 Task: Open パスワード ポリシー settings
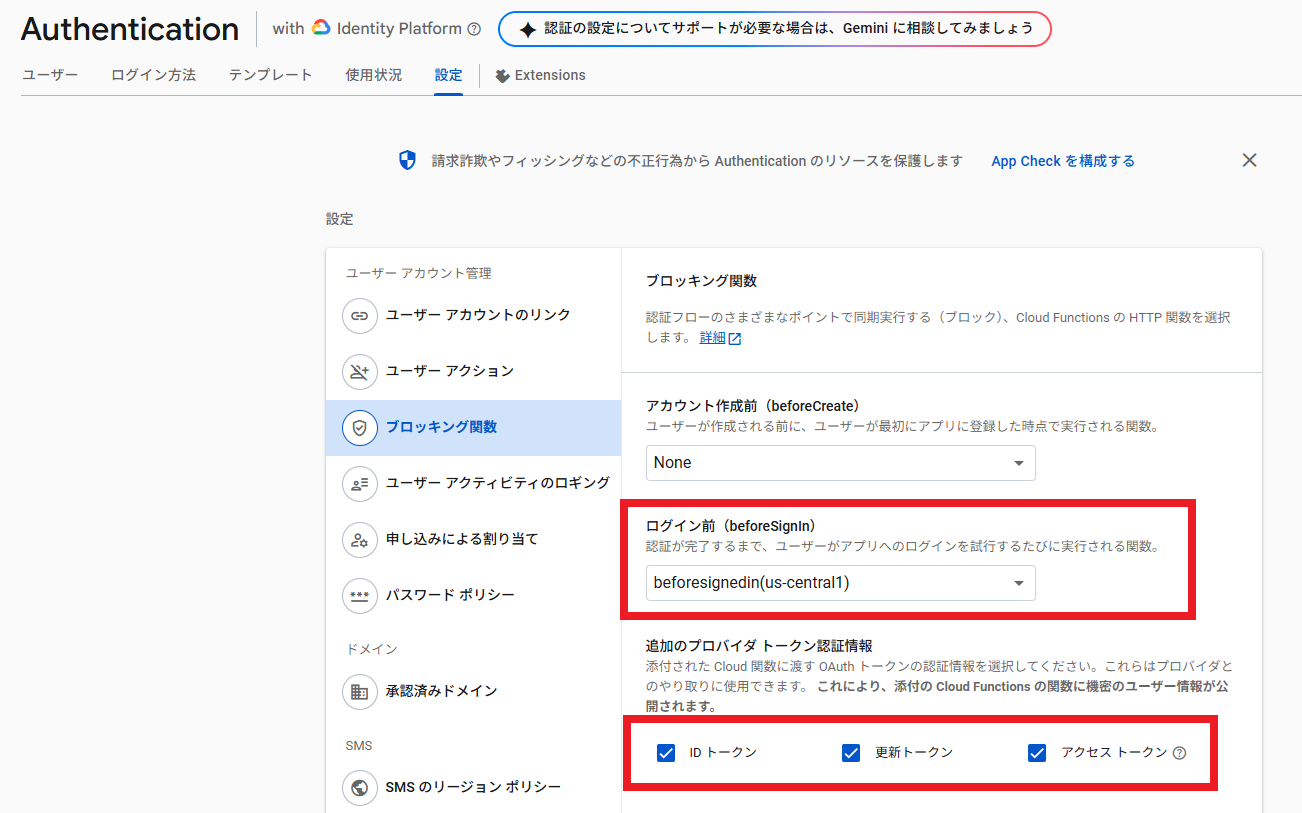pyautogui.click(x=473, y=595)
